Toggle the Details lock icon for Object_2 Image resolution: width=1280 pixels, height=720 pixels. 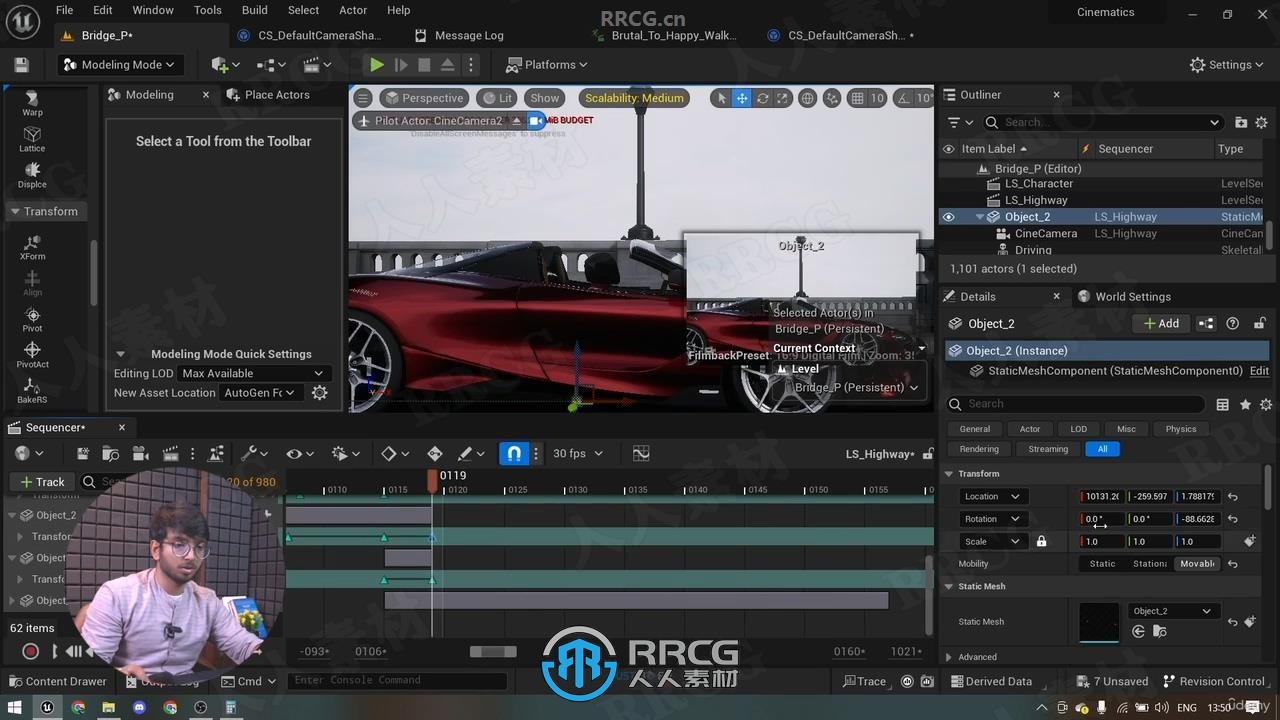coord(1260,324)
